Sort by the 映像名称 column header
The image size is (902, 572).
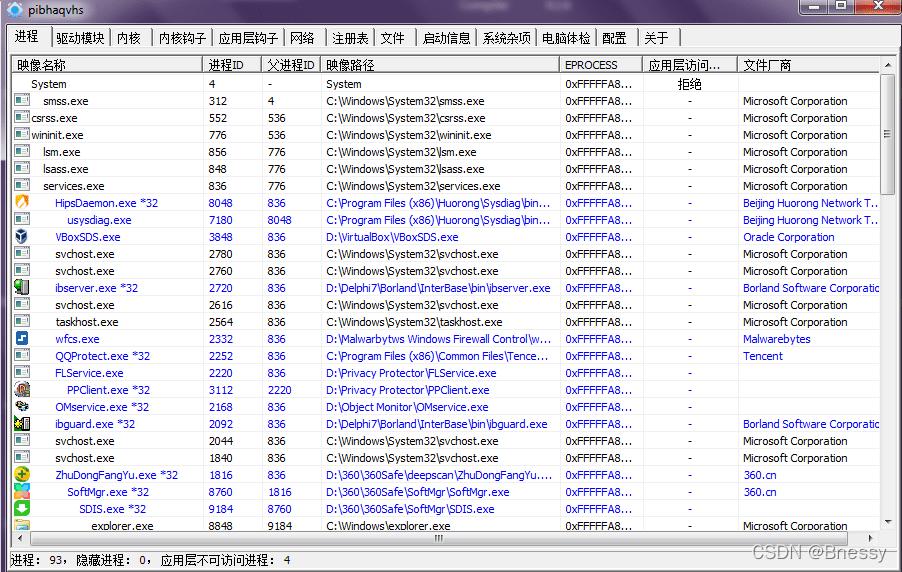coord(107,65)
